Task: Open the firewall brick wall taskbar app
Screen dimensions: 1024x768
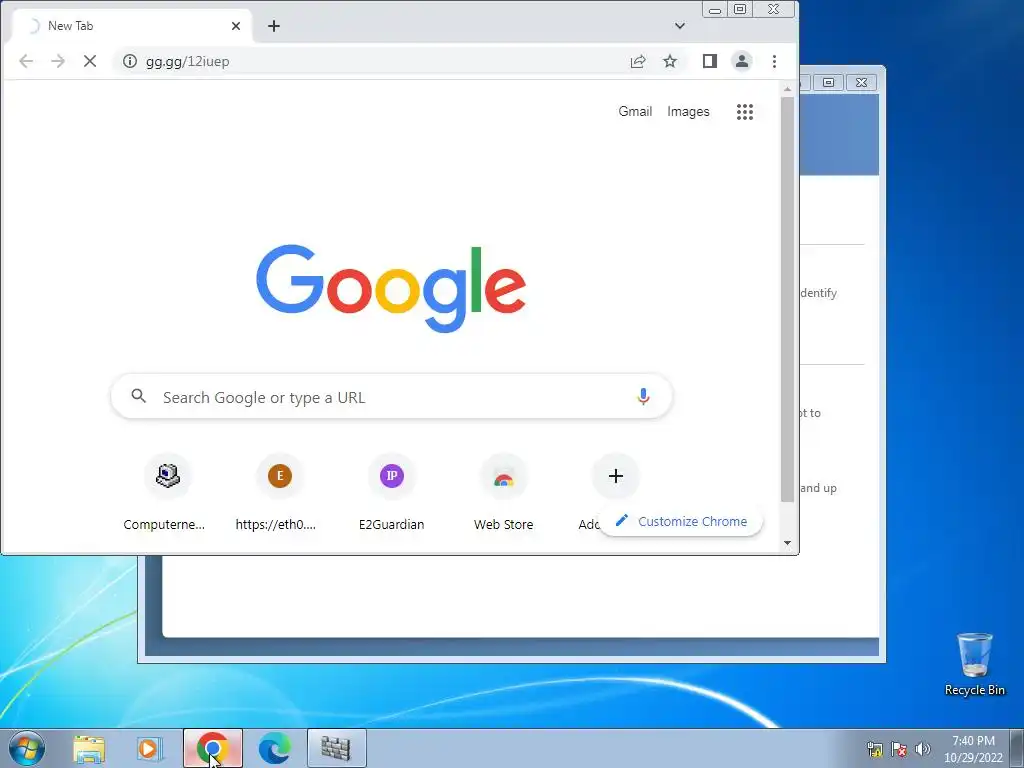Action: click(x=337, y=748)
